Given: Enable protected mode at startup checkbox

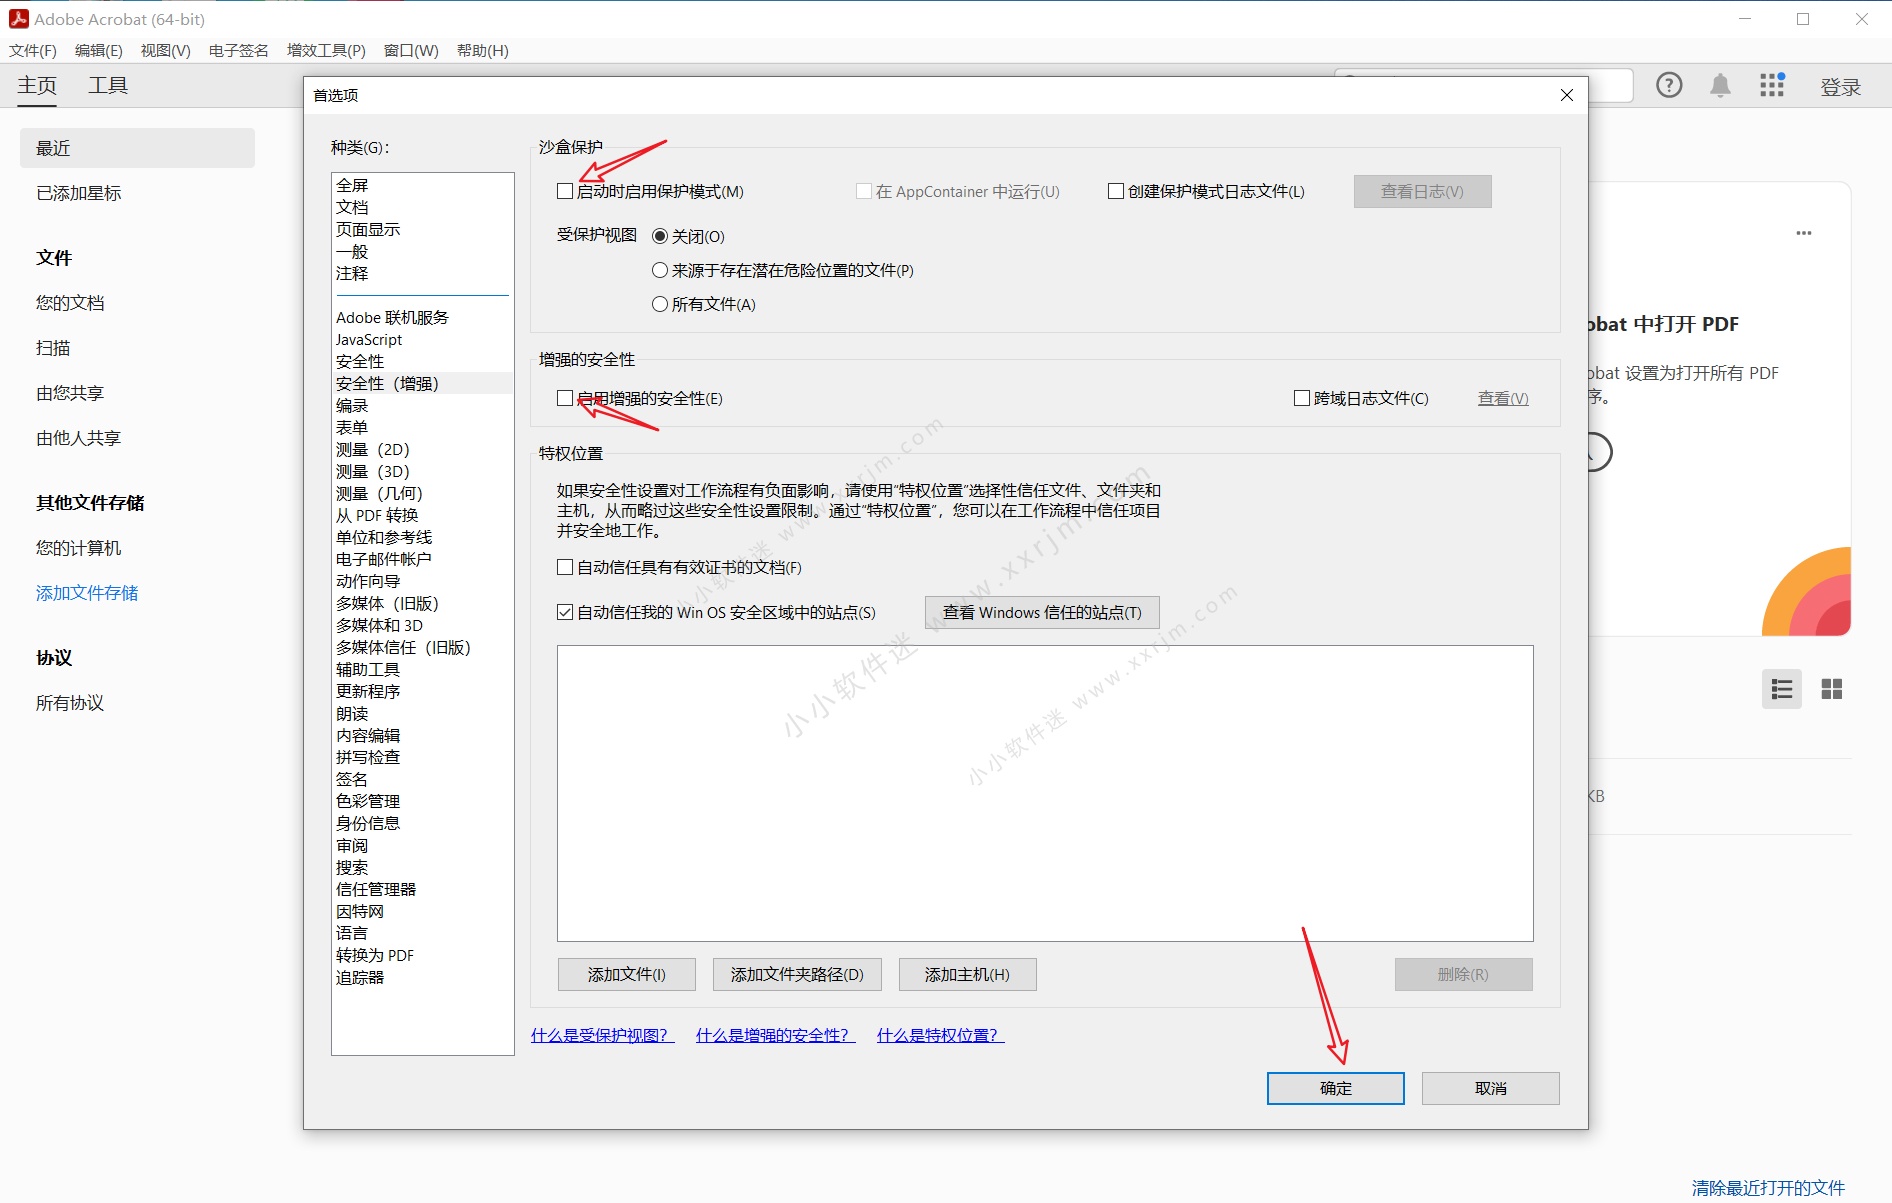Looking at the screenshot, I should 566,191.
